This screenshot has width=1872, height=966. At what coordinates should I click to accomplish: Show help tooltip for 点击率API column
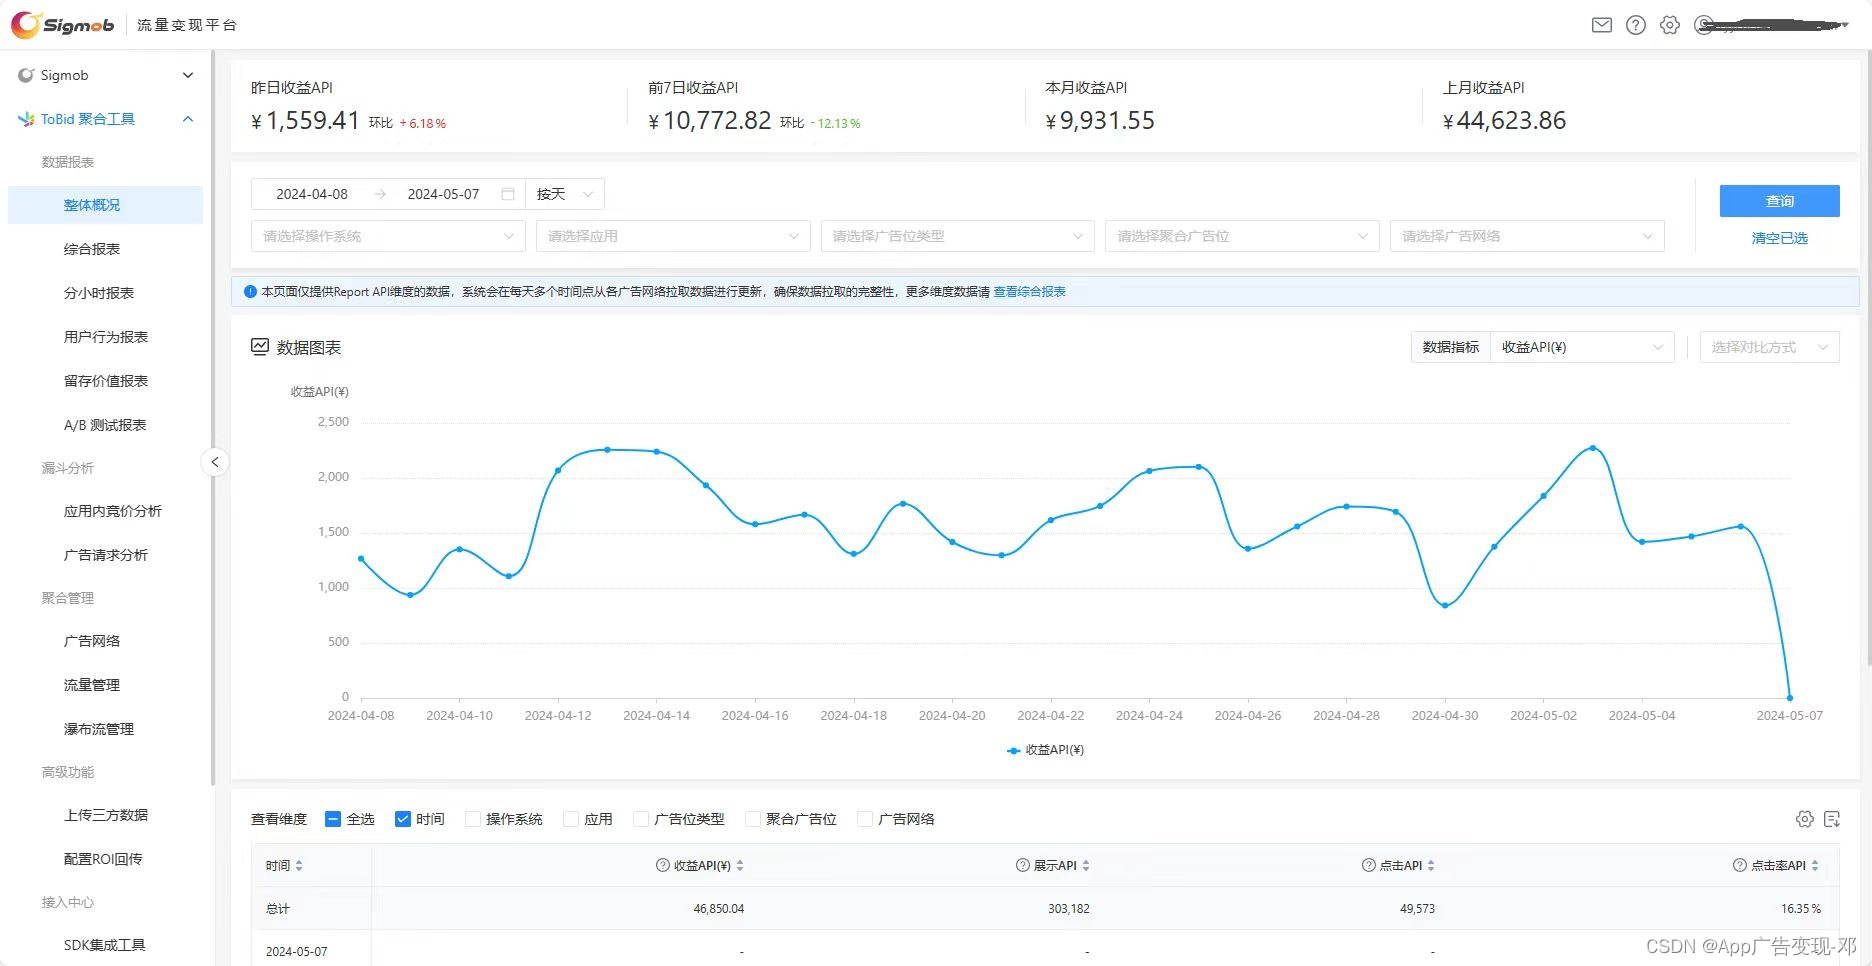[1740, 866]
